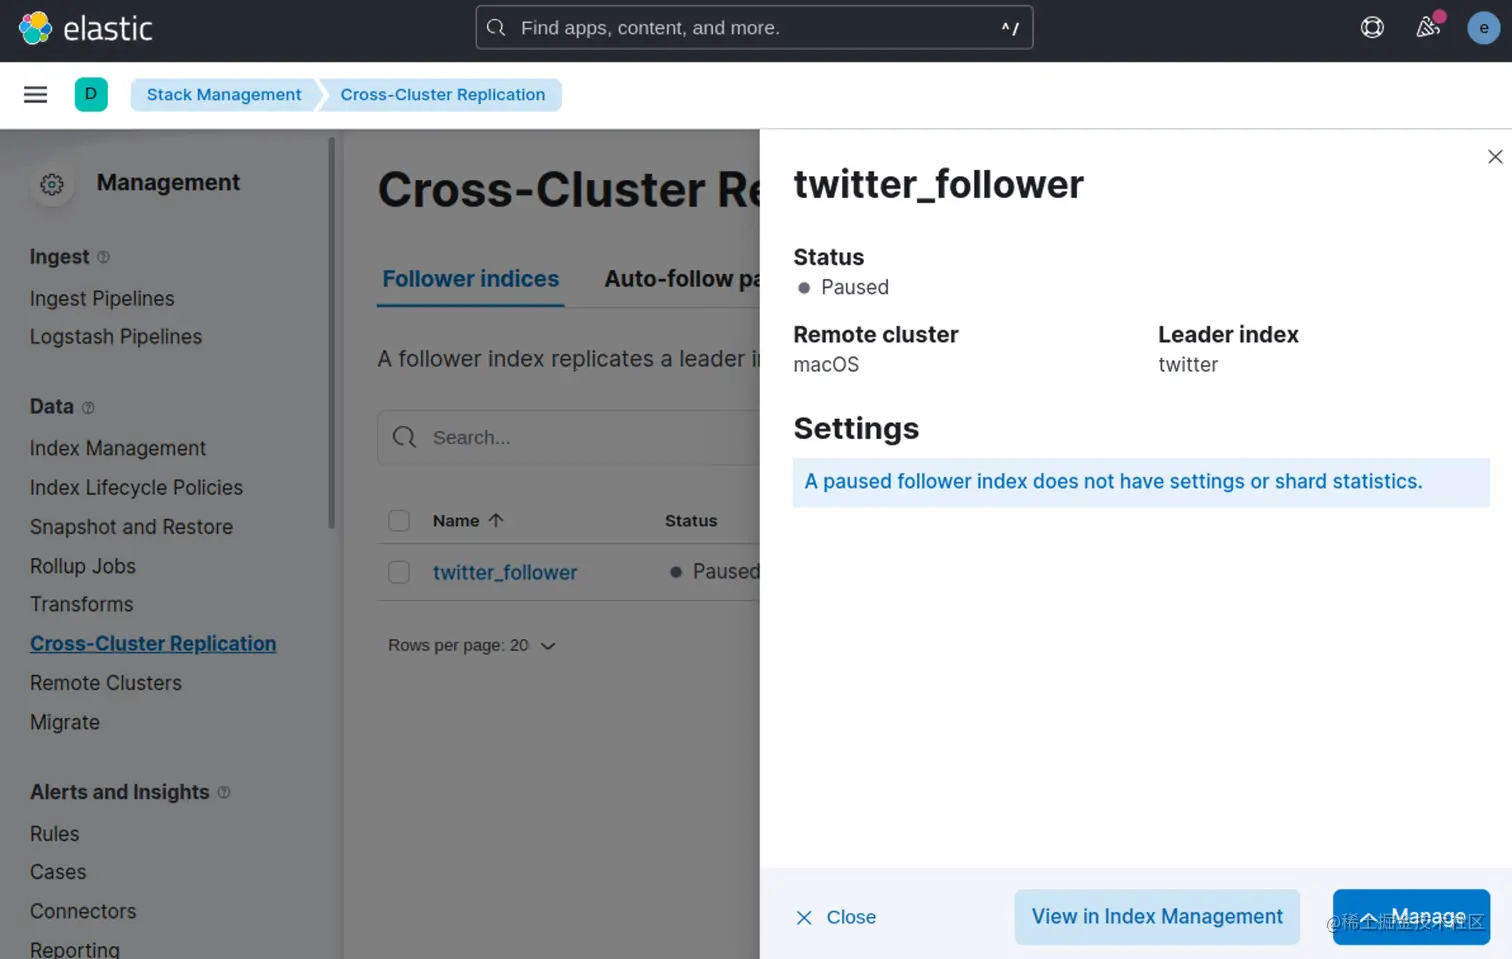
Task: Click the search magnifier in follower table
Action: (x=404, y=437)
